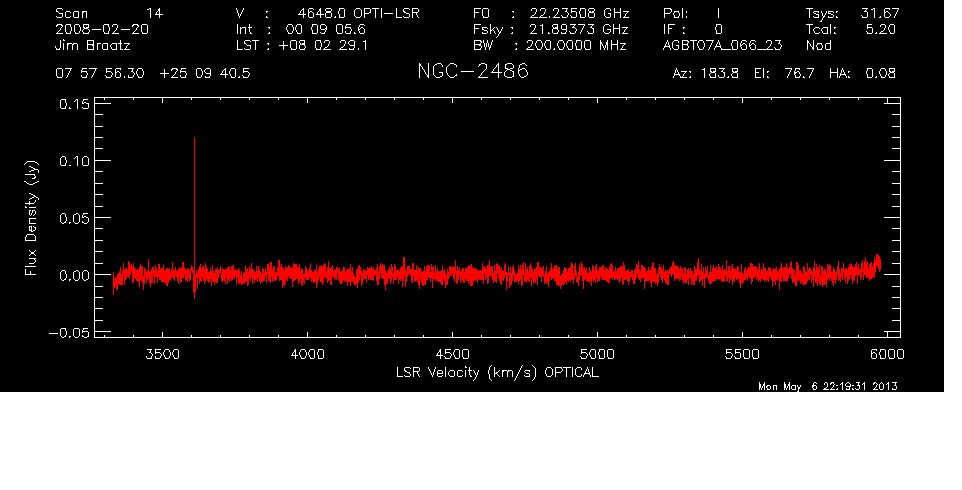Click y-axis tick label -0.05
962x490 pixels.
[69, 333]
